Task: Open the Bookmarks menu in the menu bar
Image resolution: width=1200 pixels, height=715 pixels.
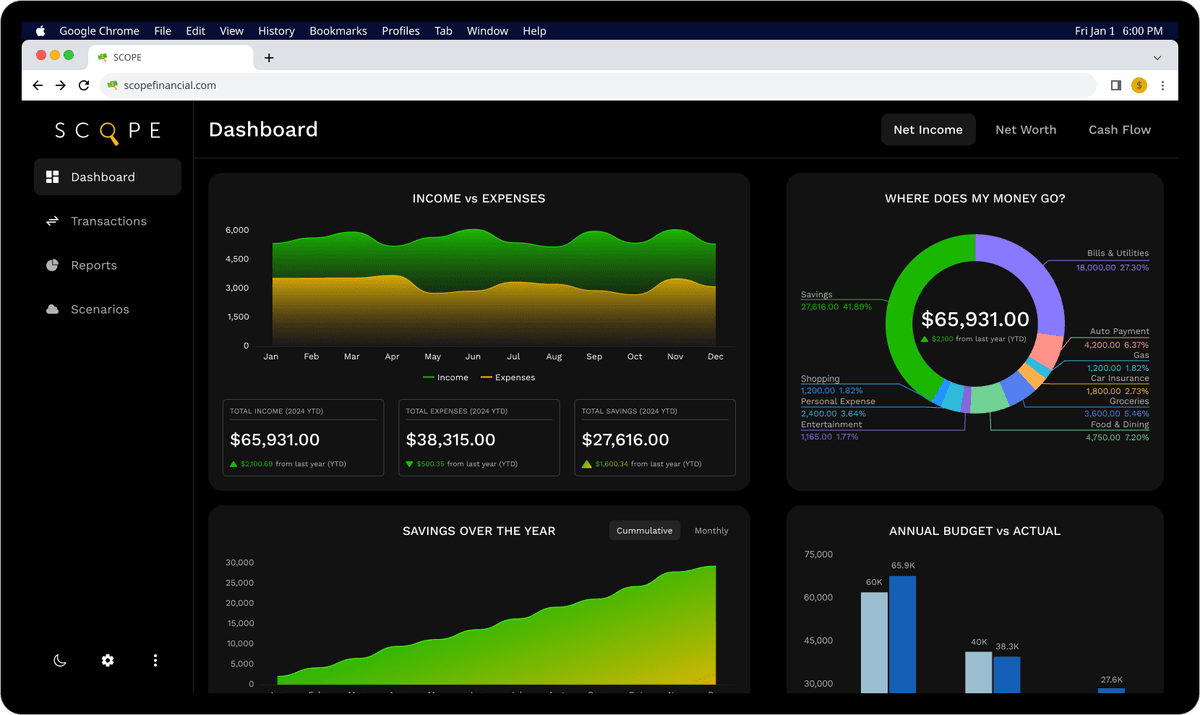Action: [x=338, y=31]
